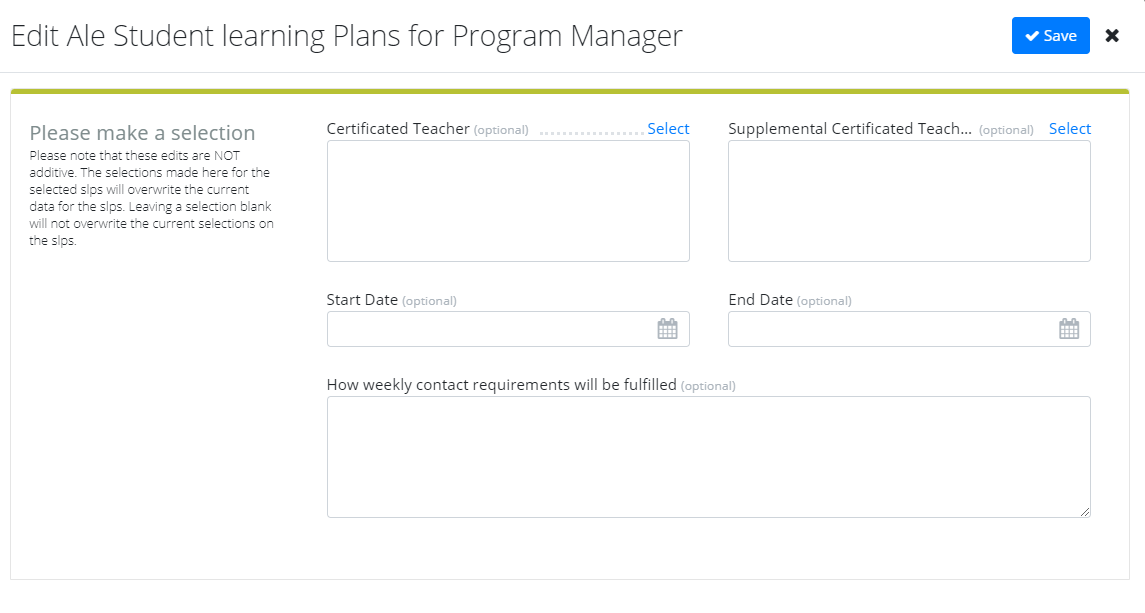Focus the Start Date input field

pyautogui.click(x=490, y=329)
